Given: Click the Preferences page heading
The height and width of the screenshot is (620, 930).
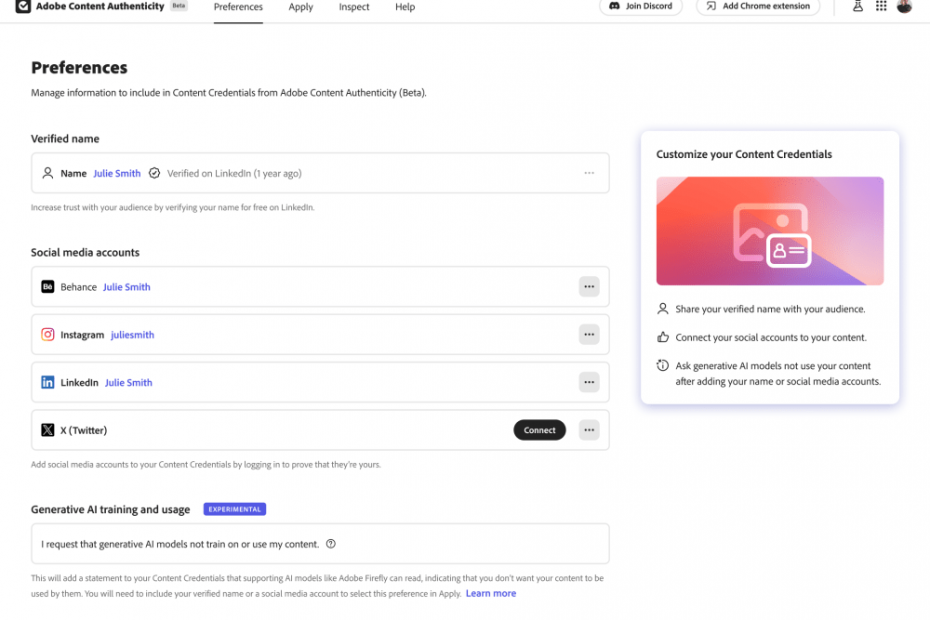Looking at the screenshot, I should point(79,68).
